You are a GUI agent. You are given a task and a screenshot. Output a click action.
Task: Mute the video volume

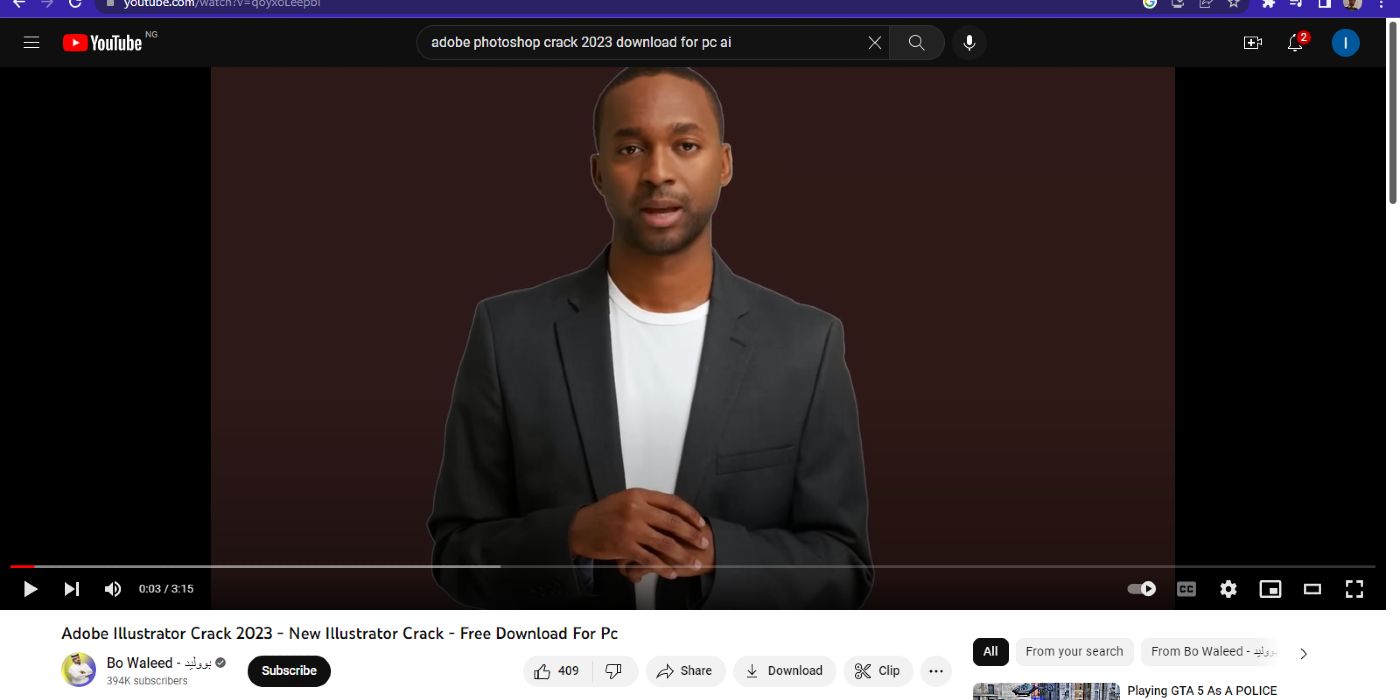tap(113, 589)
